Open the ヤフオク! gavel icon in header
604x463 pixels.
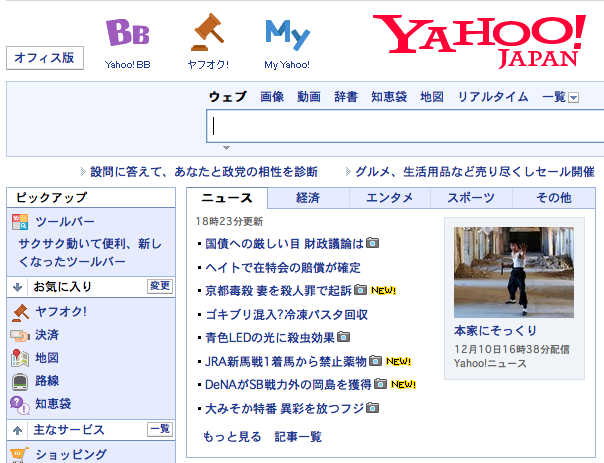[208, 32]
